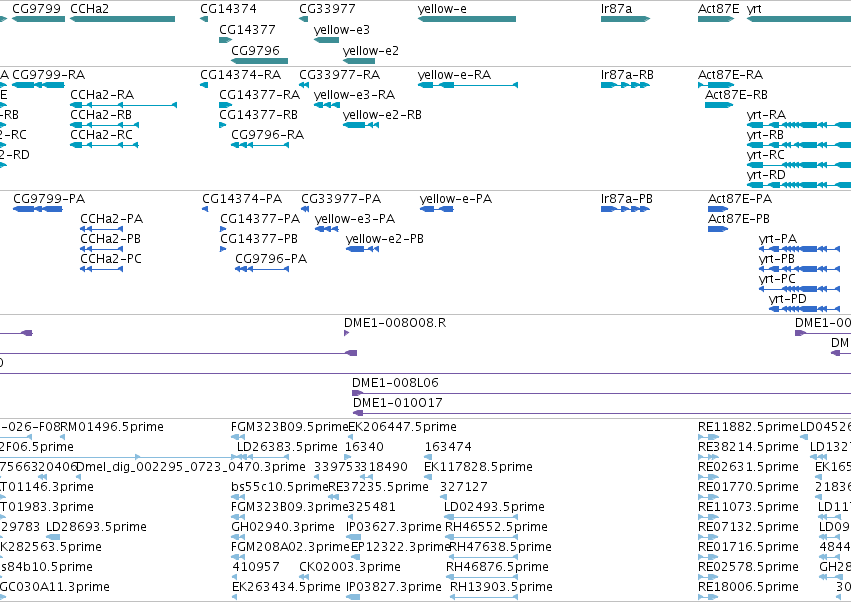
Task: Click protein CG33977-PA
Action: click(x=305, y=209)
